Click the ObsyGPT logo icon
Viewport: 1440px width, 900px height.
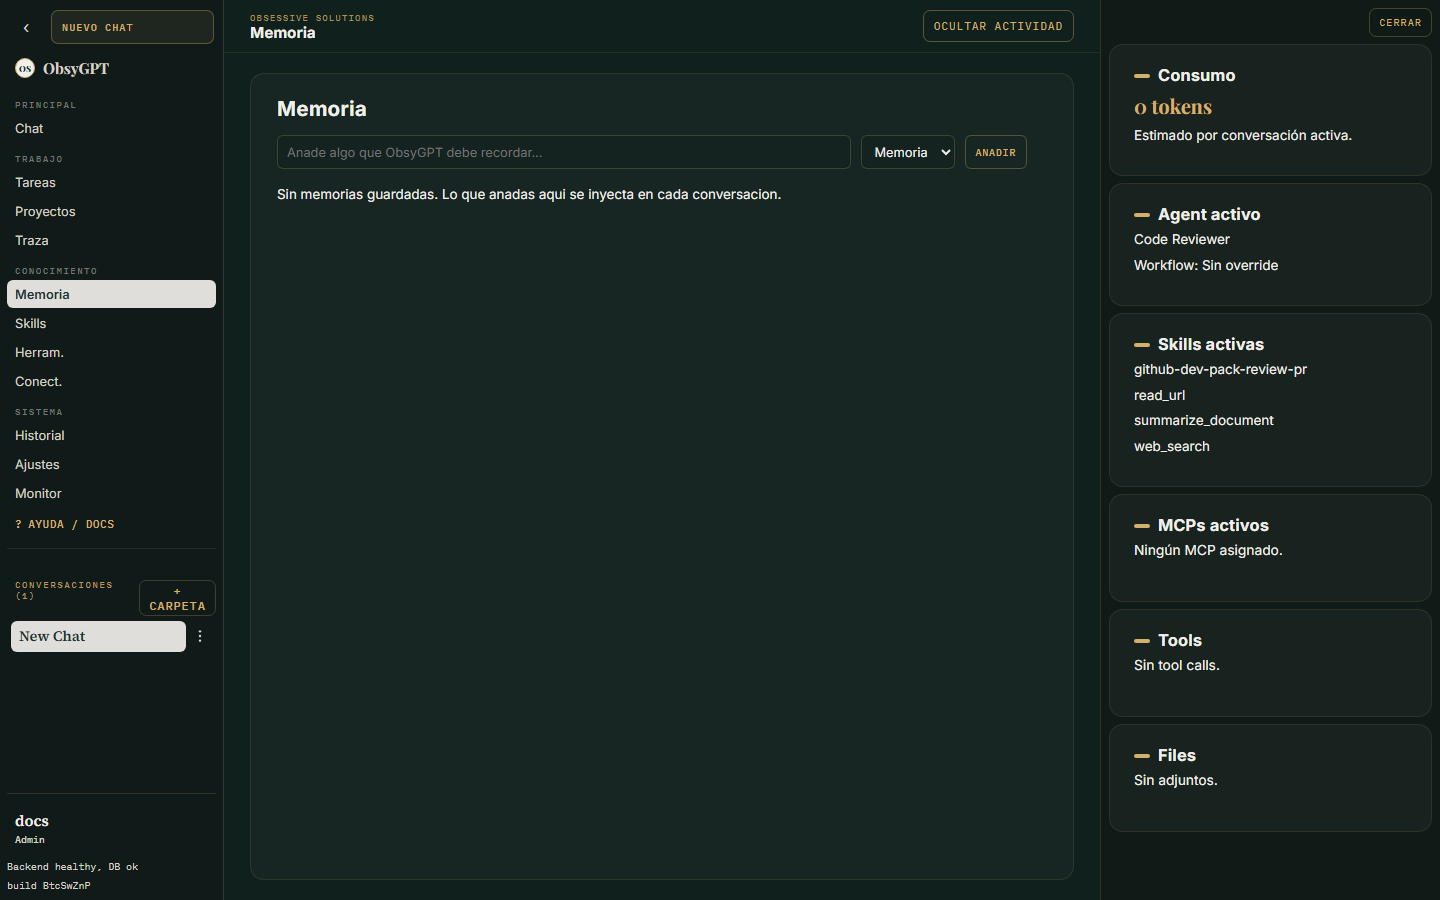(x=25, y=68)
